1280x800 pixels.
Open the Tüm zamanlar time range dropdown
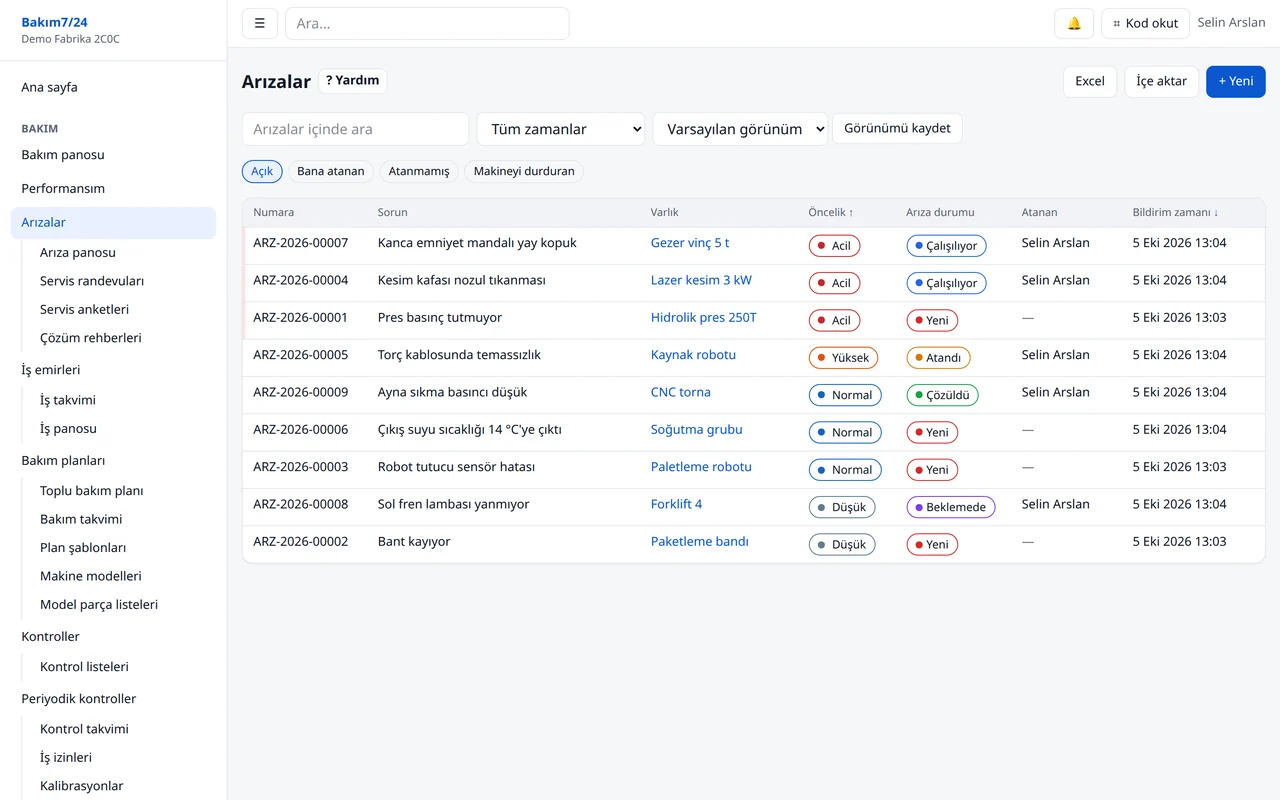(x=561, y=129)
